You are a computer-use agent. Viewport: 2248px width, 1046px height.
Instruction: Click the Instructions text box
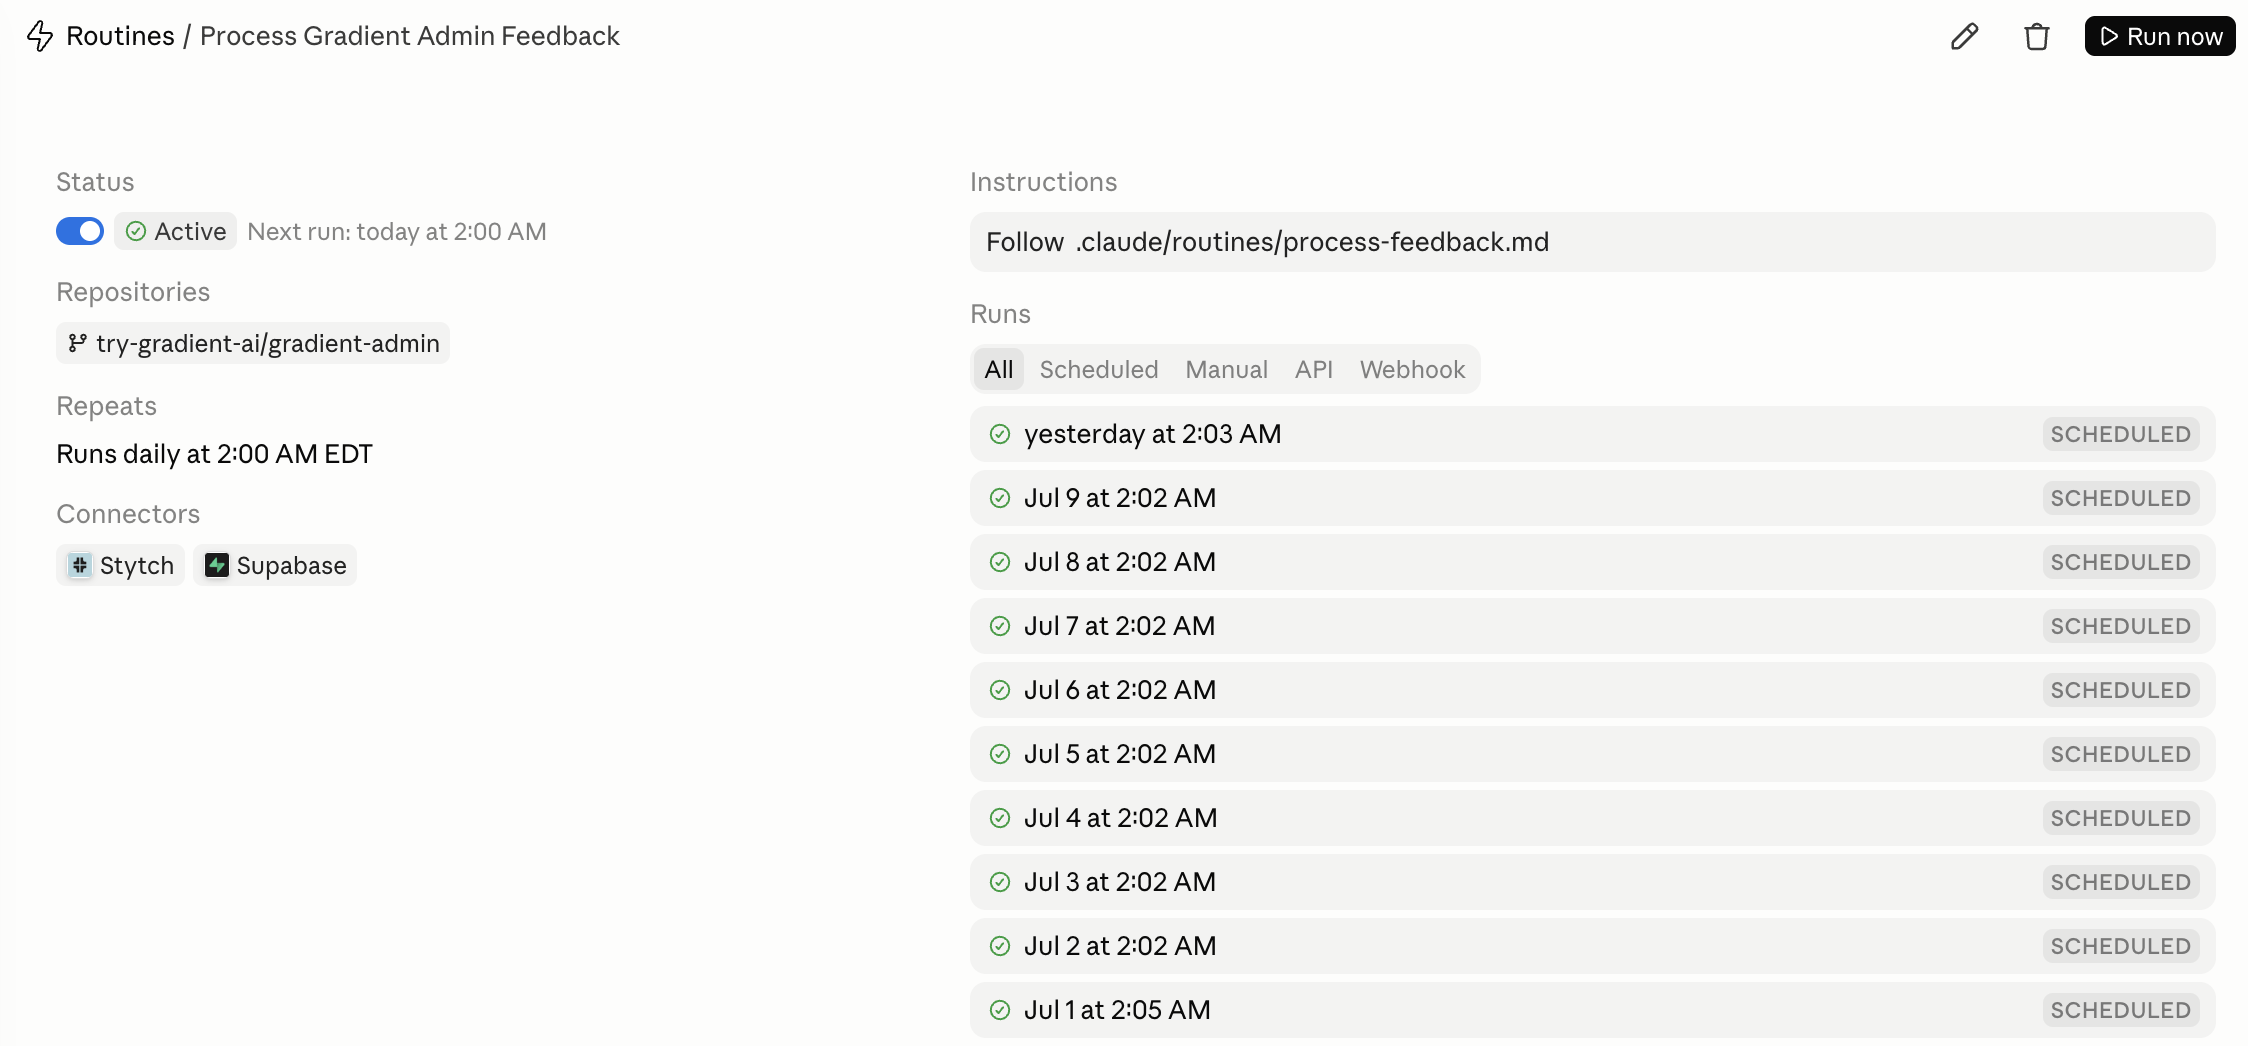[x=1592, y=242]
